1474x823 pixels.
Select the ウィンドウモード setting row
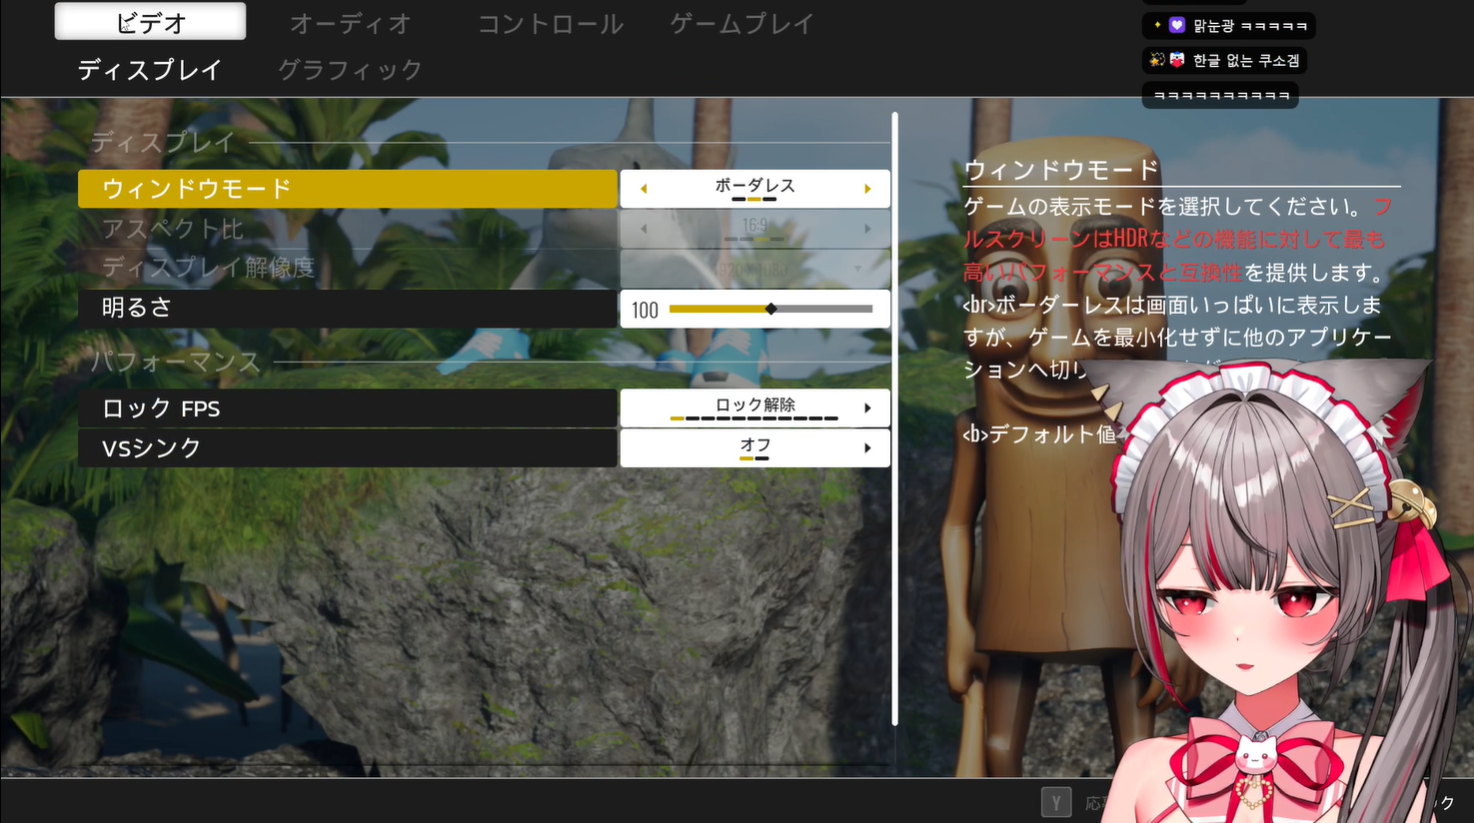tap(347, 189)
